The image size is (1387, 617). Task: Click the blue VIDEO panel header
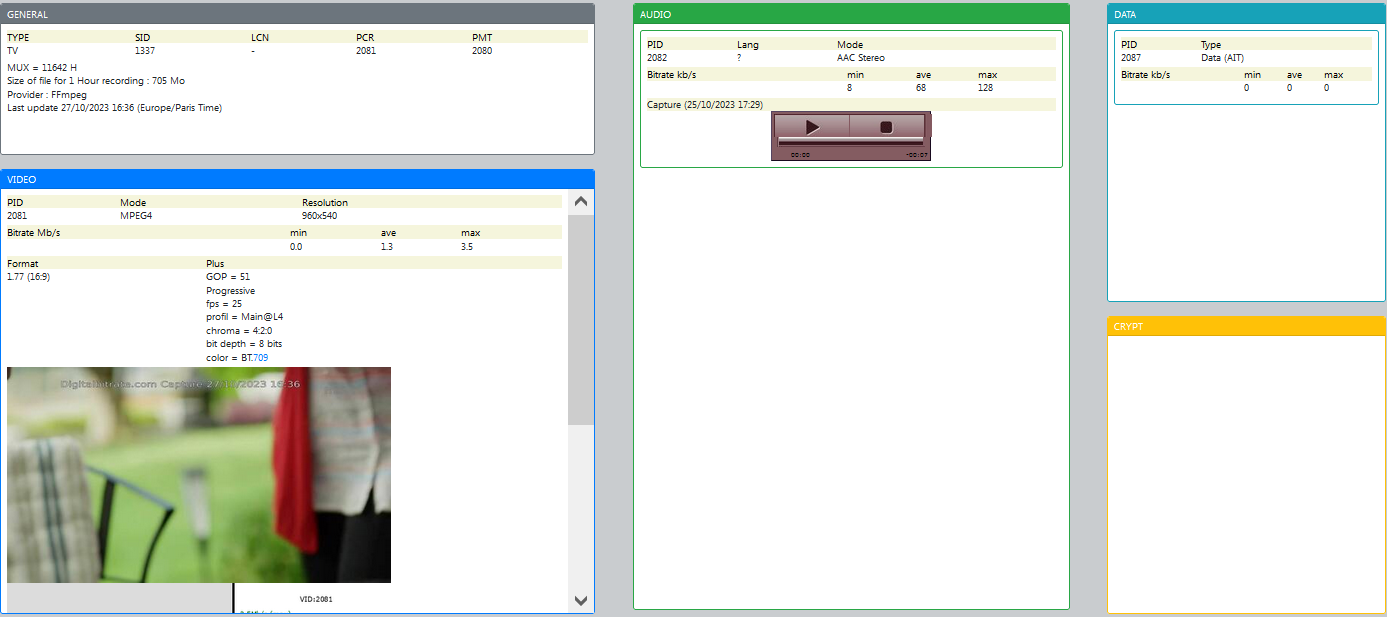(x=297, y=179)
